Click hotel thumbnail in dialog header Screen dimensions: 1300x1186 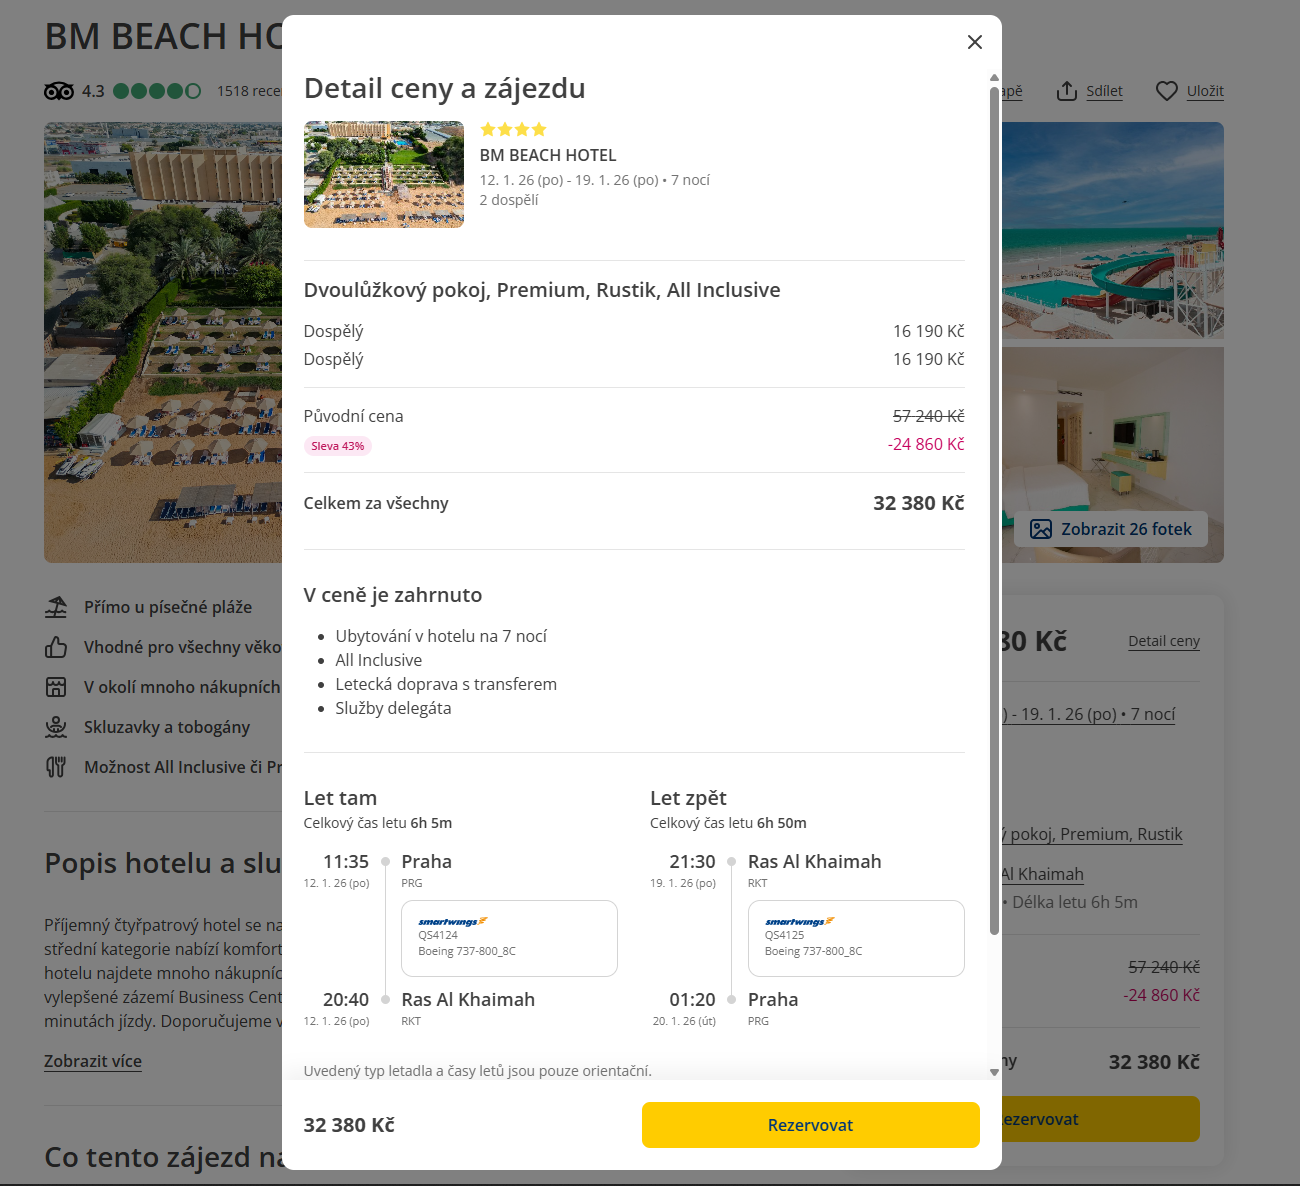[x=384, y=174]
